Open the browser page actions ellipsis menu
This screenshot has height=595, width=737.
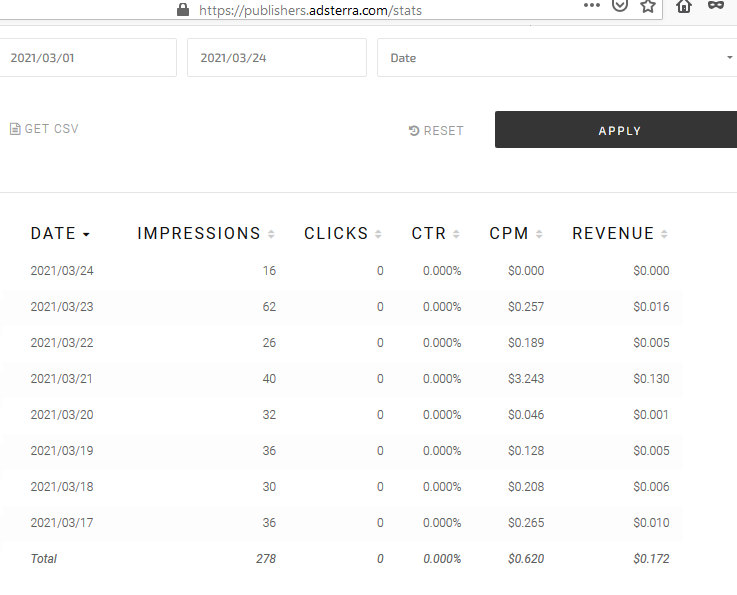[x=592, y=6]
